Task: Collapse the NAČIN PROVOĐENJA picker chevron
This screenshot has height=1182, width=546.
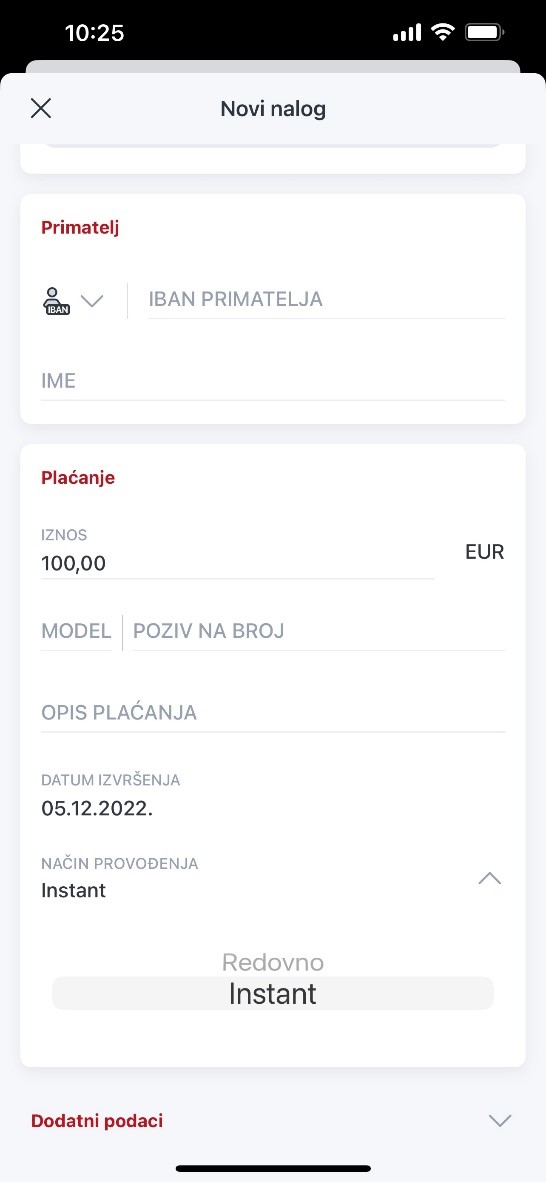Action: coord(489,878)
